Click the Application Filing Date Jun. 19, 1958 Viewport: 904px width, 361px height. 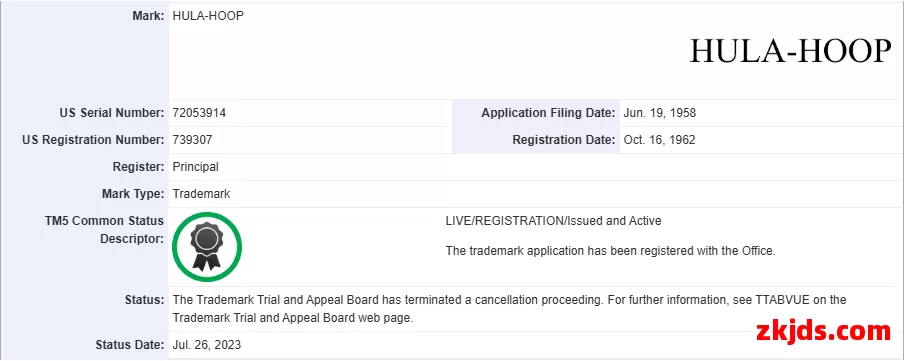click(x=660, y=113)
